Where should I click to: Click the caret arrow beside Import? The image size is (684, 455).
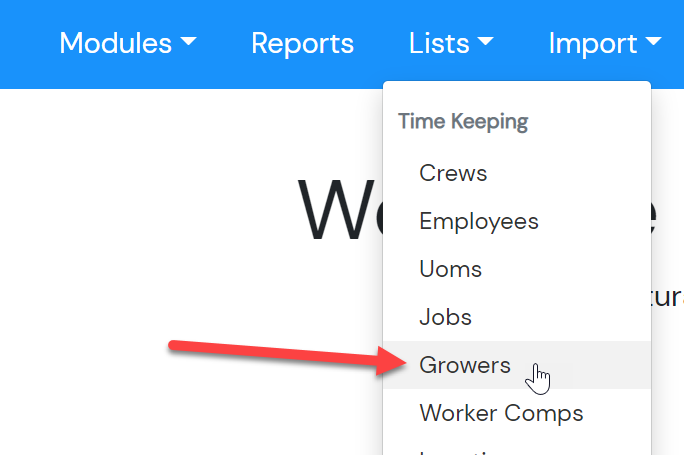[x=653, y=41]
